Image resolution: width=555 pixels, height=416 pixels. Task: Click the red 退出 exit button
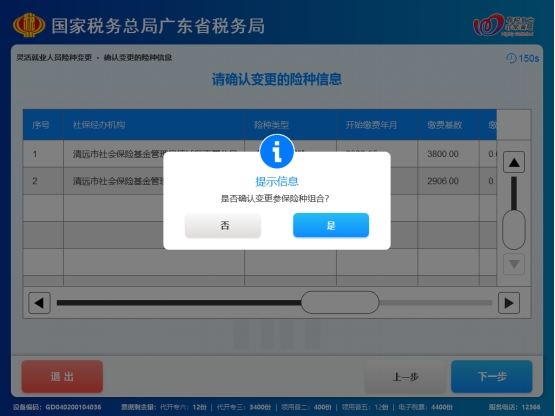click(62, 376)
